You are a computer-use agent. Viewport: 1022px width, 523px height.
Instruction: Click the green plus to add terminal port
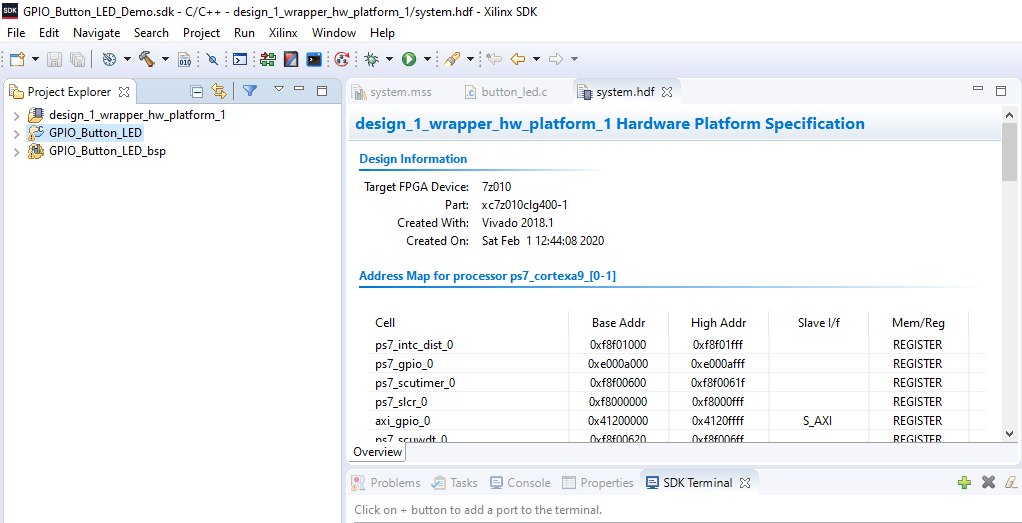point(965,483)
